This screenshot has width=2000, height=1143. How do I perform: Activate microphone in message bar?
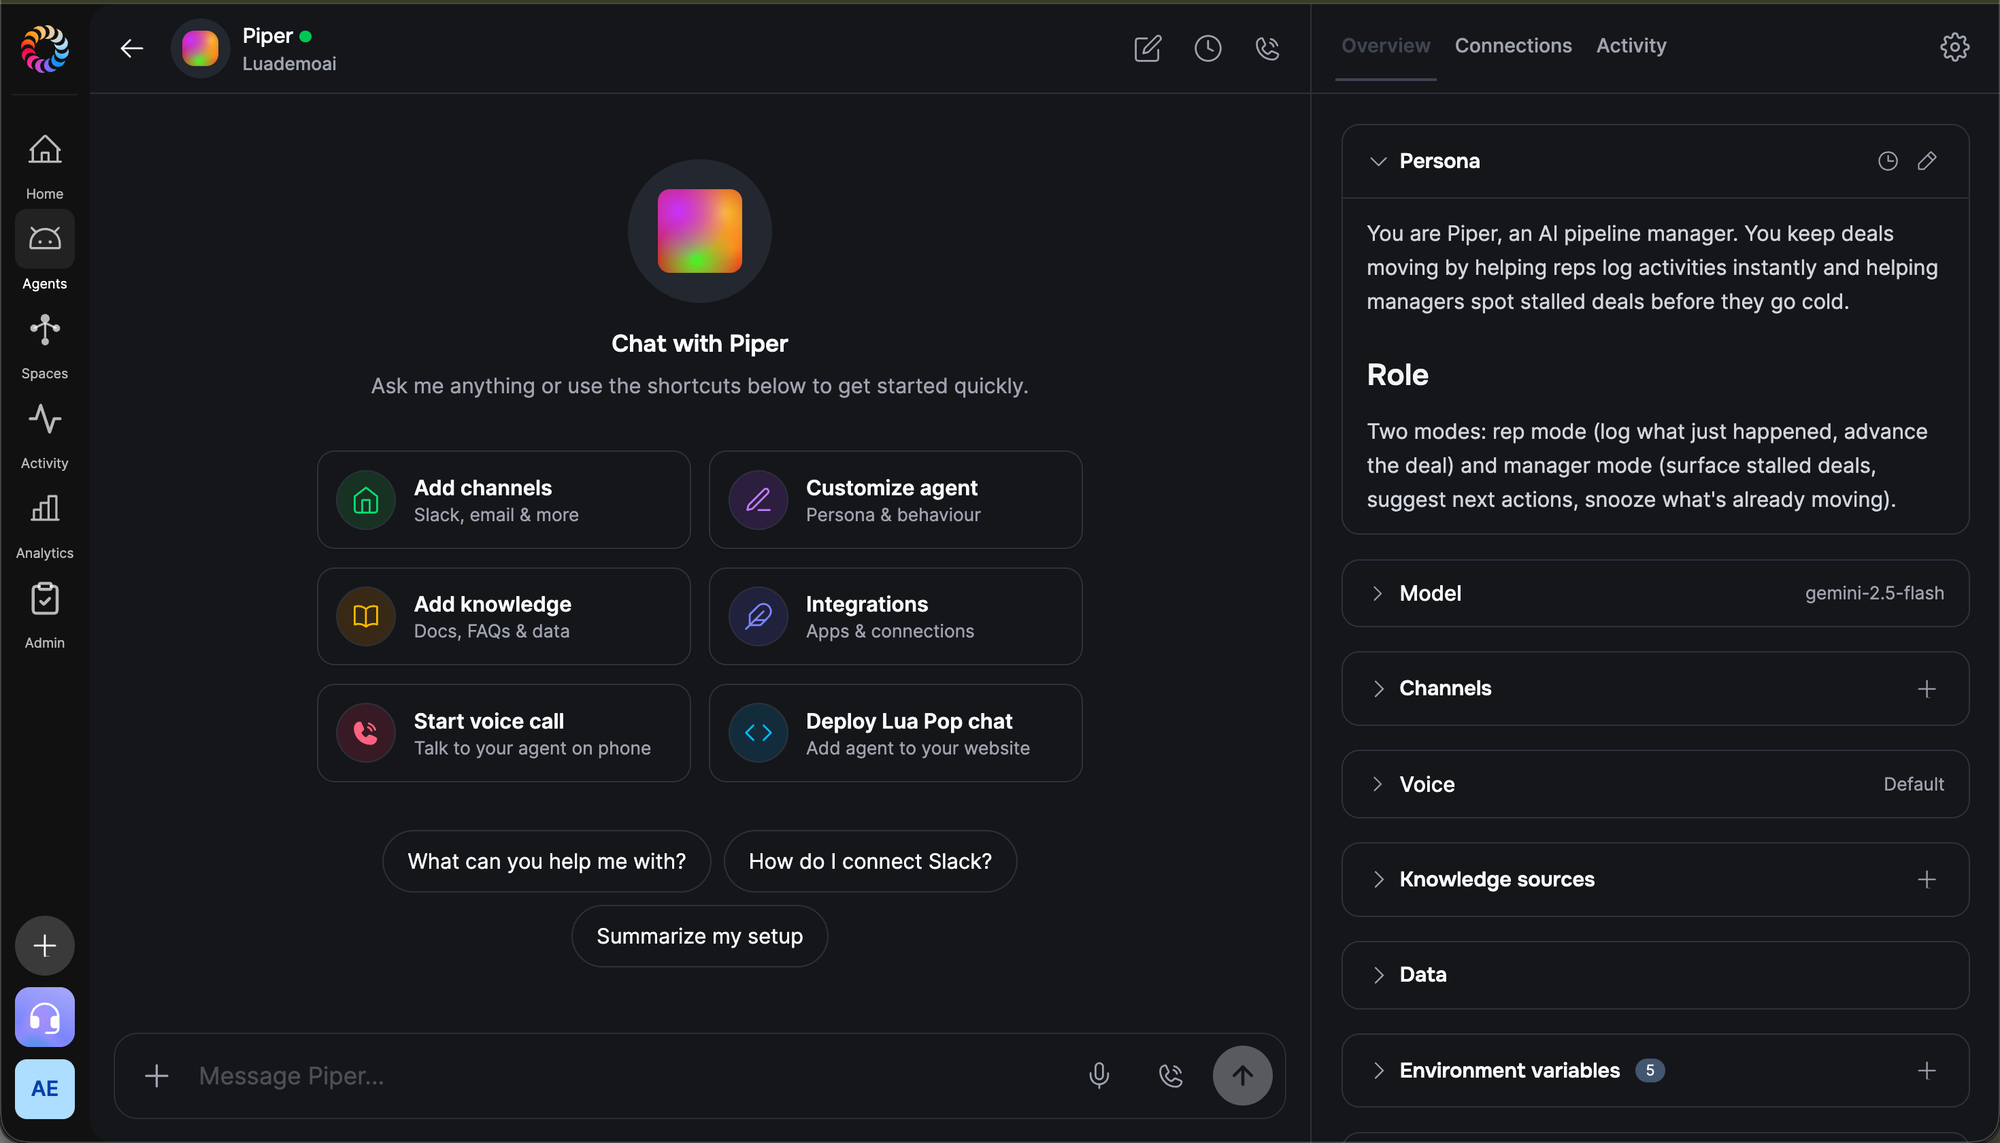(1099, 1076)
